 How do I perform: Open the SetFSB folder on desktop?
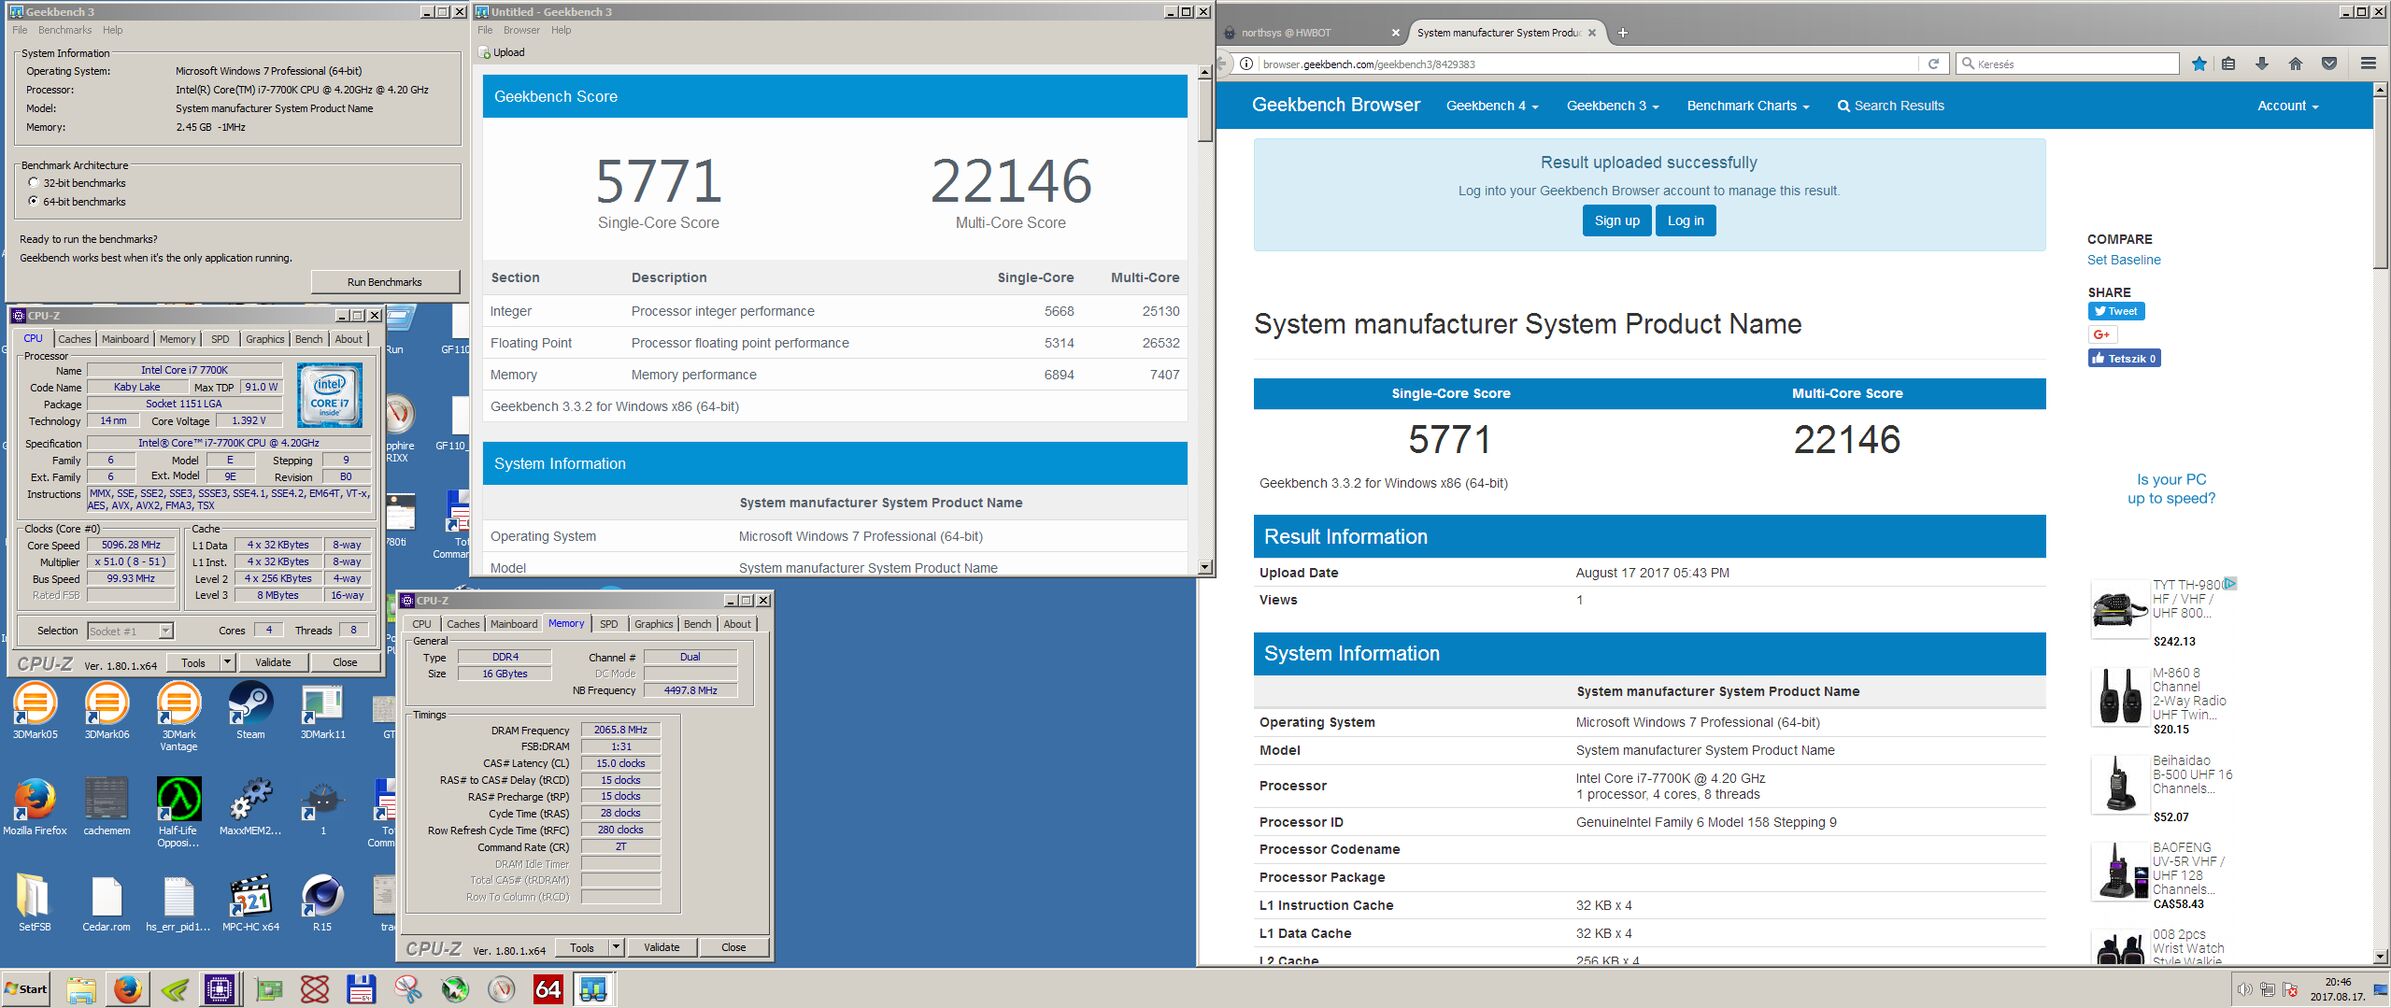35,903
